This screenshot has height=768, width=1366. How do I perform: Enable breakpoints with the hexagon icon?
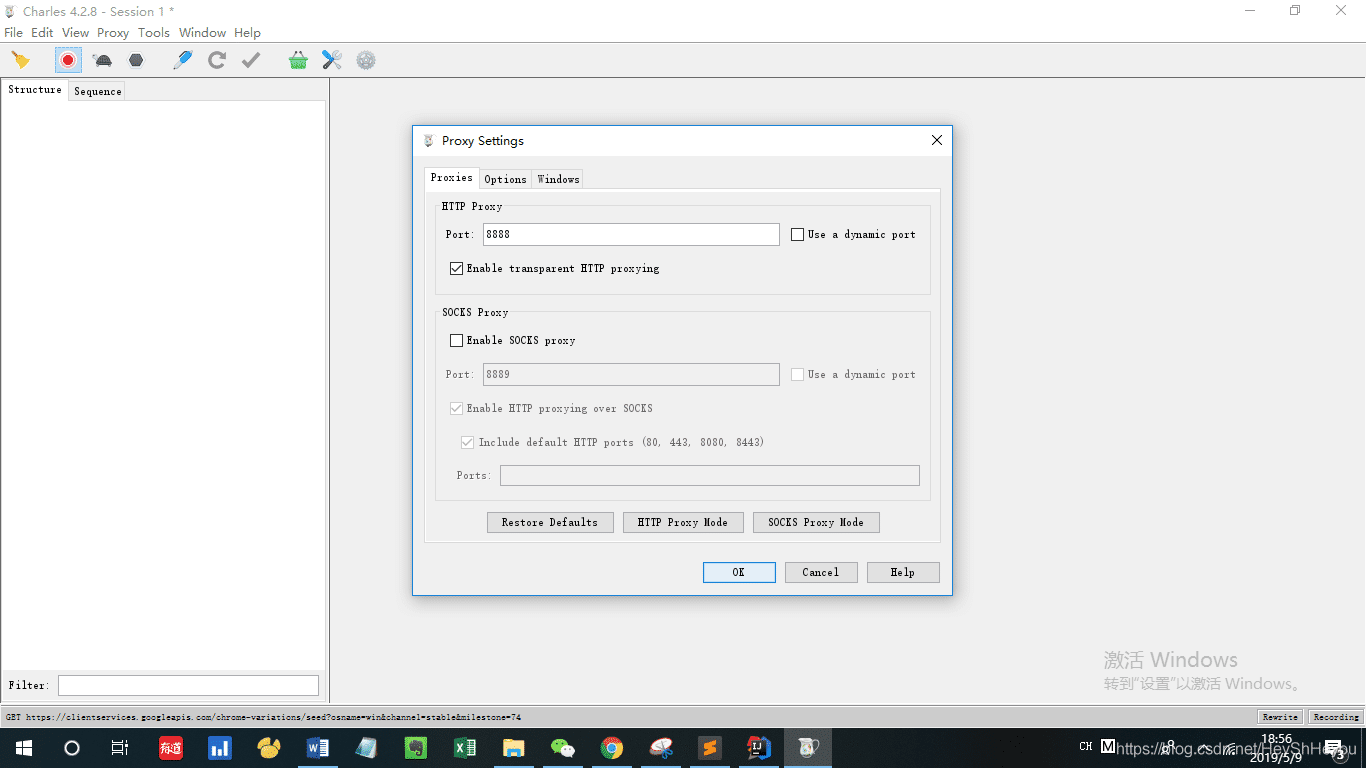point(136,60)
